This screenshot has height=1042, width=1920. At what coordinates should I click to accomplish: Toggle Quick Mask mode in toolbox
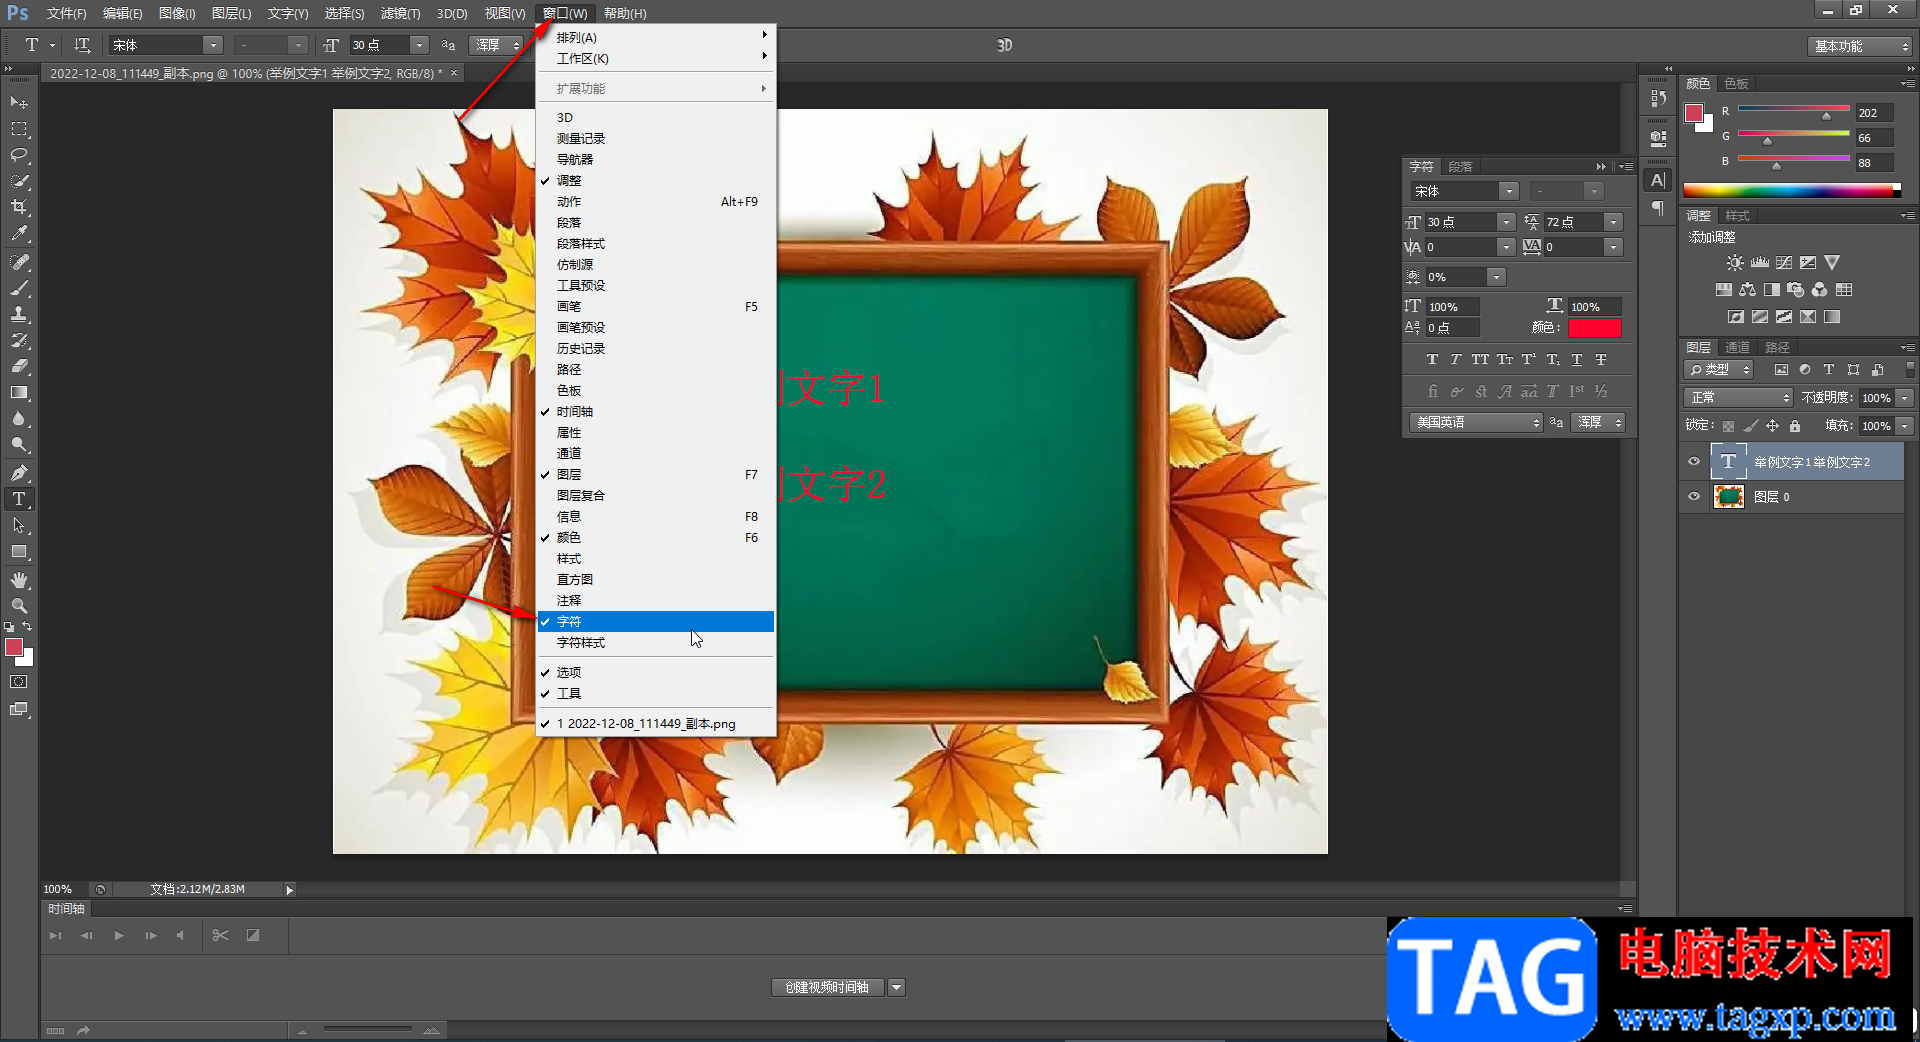pyautogui.click(x=19, y=682)
